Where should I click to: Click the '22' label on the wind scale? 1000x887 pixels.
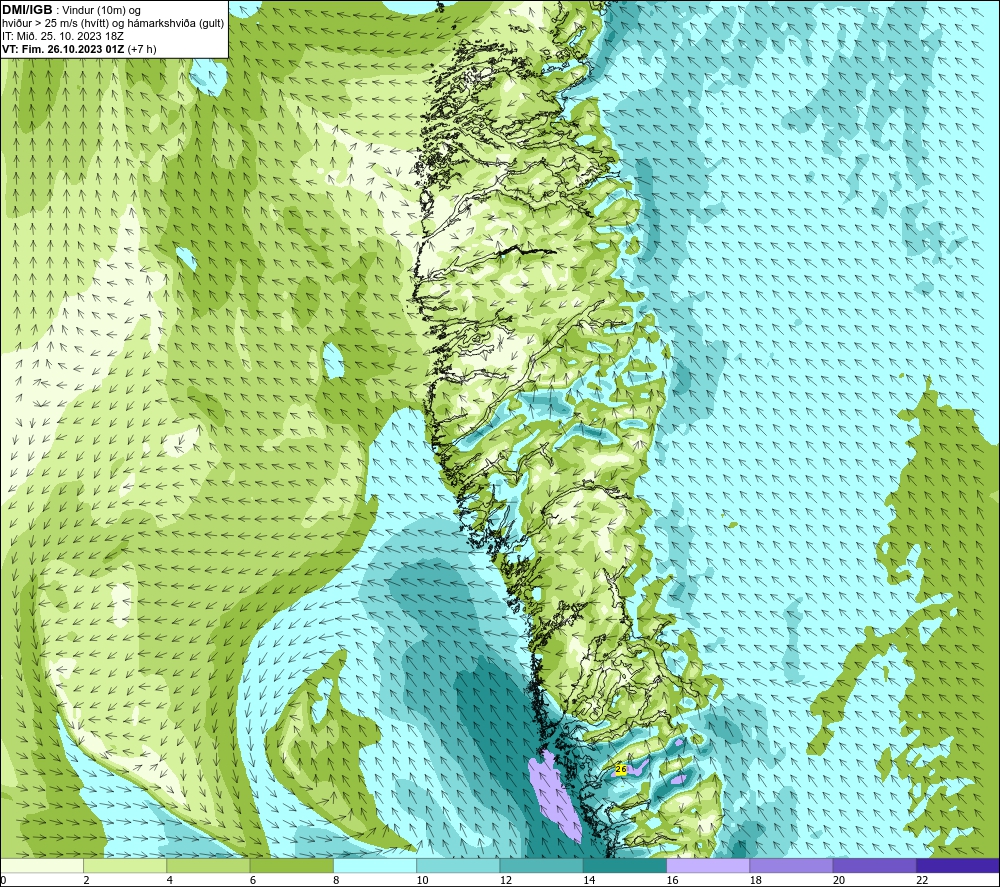(923, 881)
